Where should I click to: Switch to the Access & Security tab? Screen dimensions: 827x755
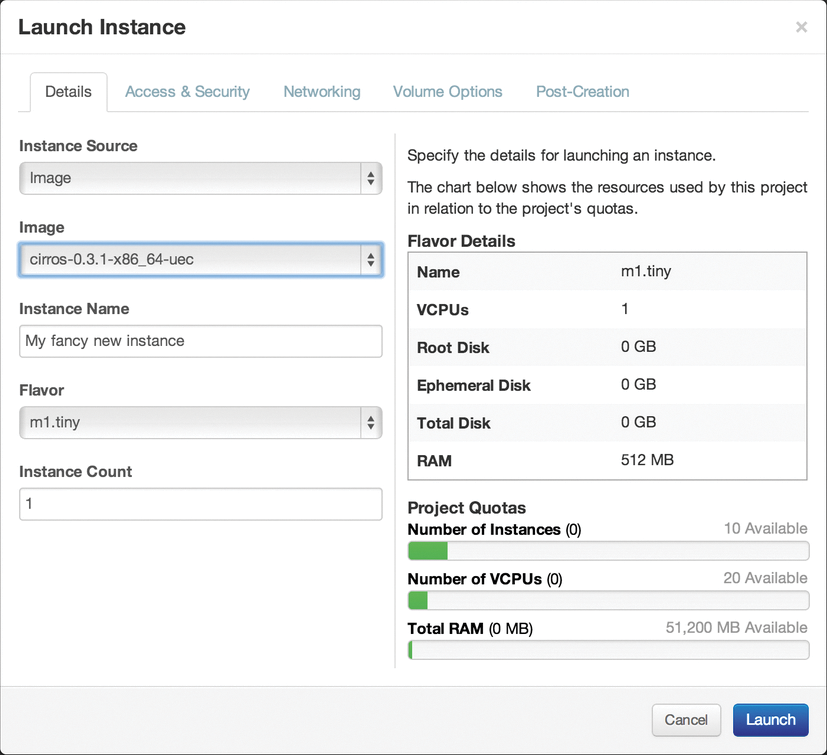click(187, 91)
